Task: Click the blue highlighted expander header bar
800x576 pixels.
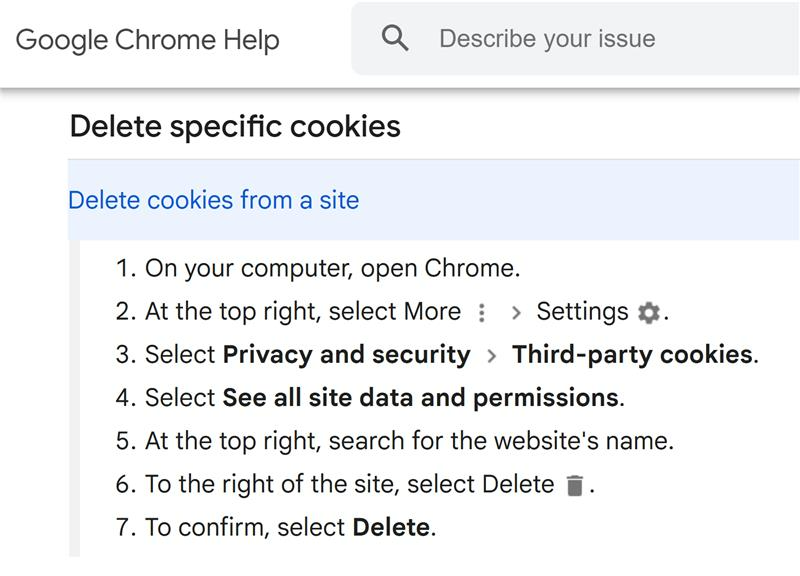Action: click(x=434, y=199)
